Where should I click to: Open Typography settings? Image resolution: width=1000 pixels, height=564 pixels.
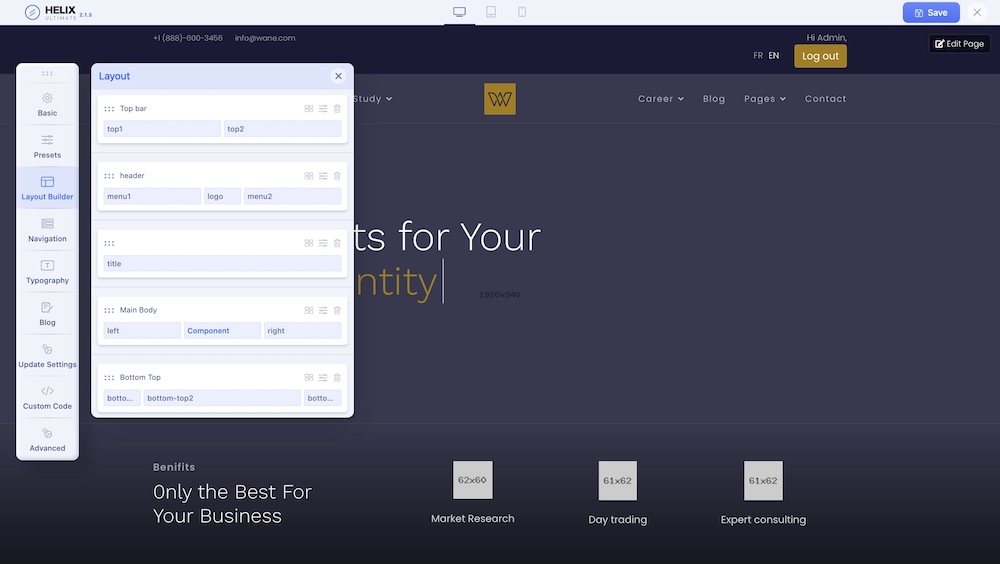[47, 272]
